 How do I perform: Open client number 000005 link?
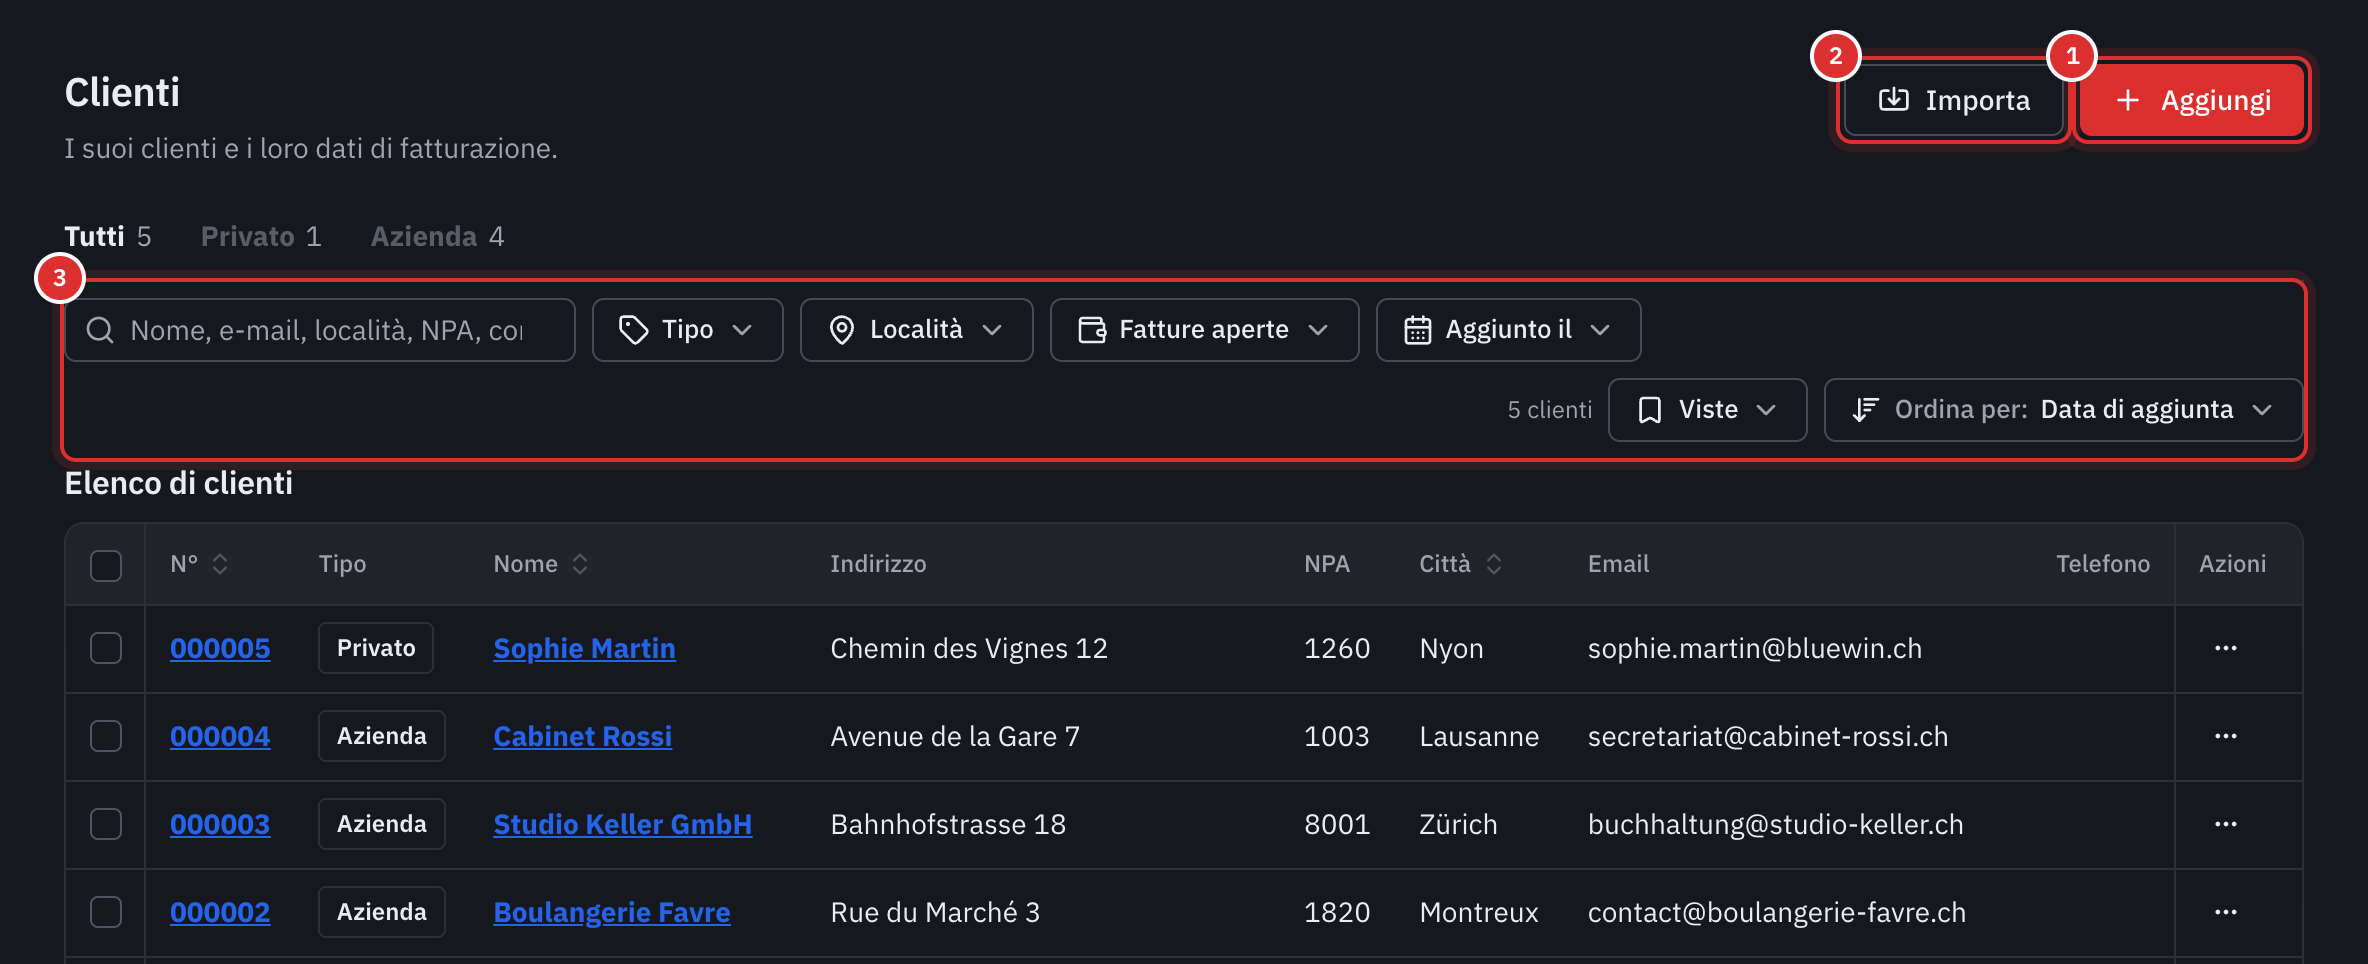220,648
